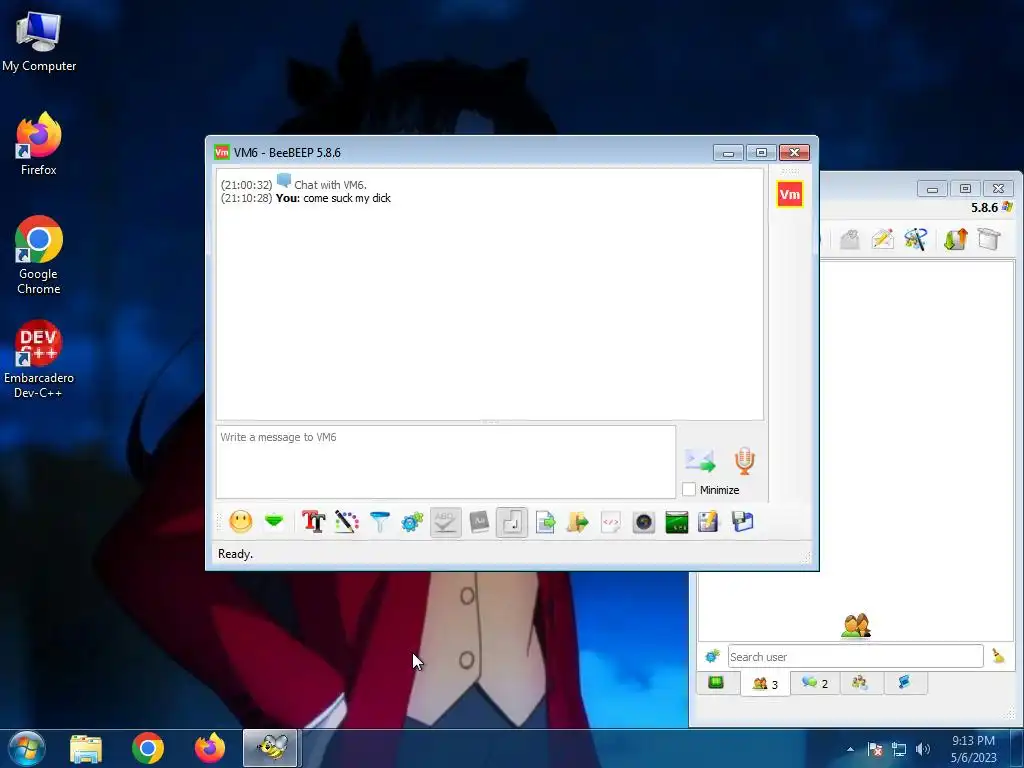Image resolution: width=1024 pixels, height=768 pixels.
Task: Maximize the VM6 chat window
Action: pos(761,152)
